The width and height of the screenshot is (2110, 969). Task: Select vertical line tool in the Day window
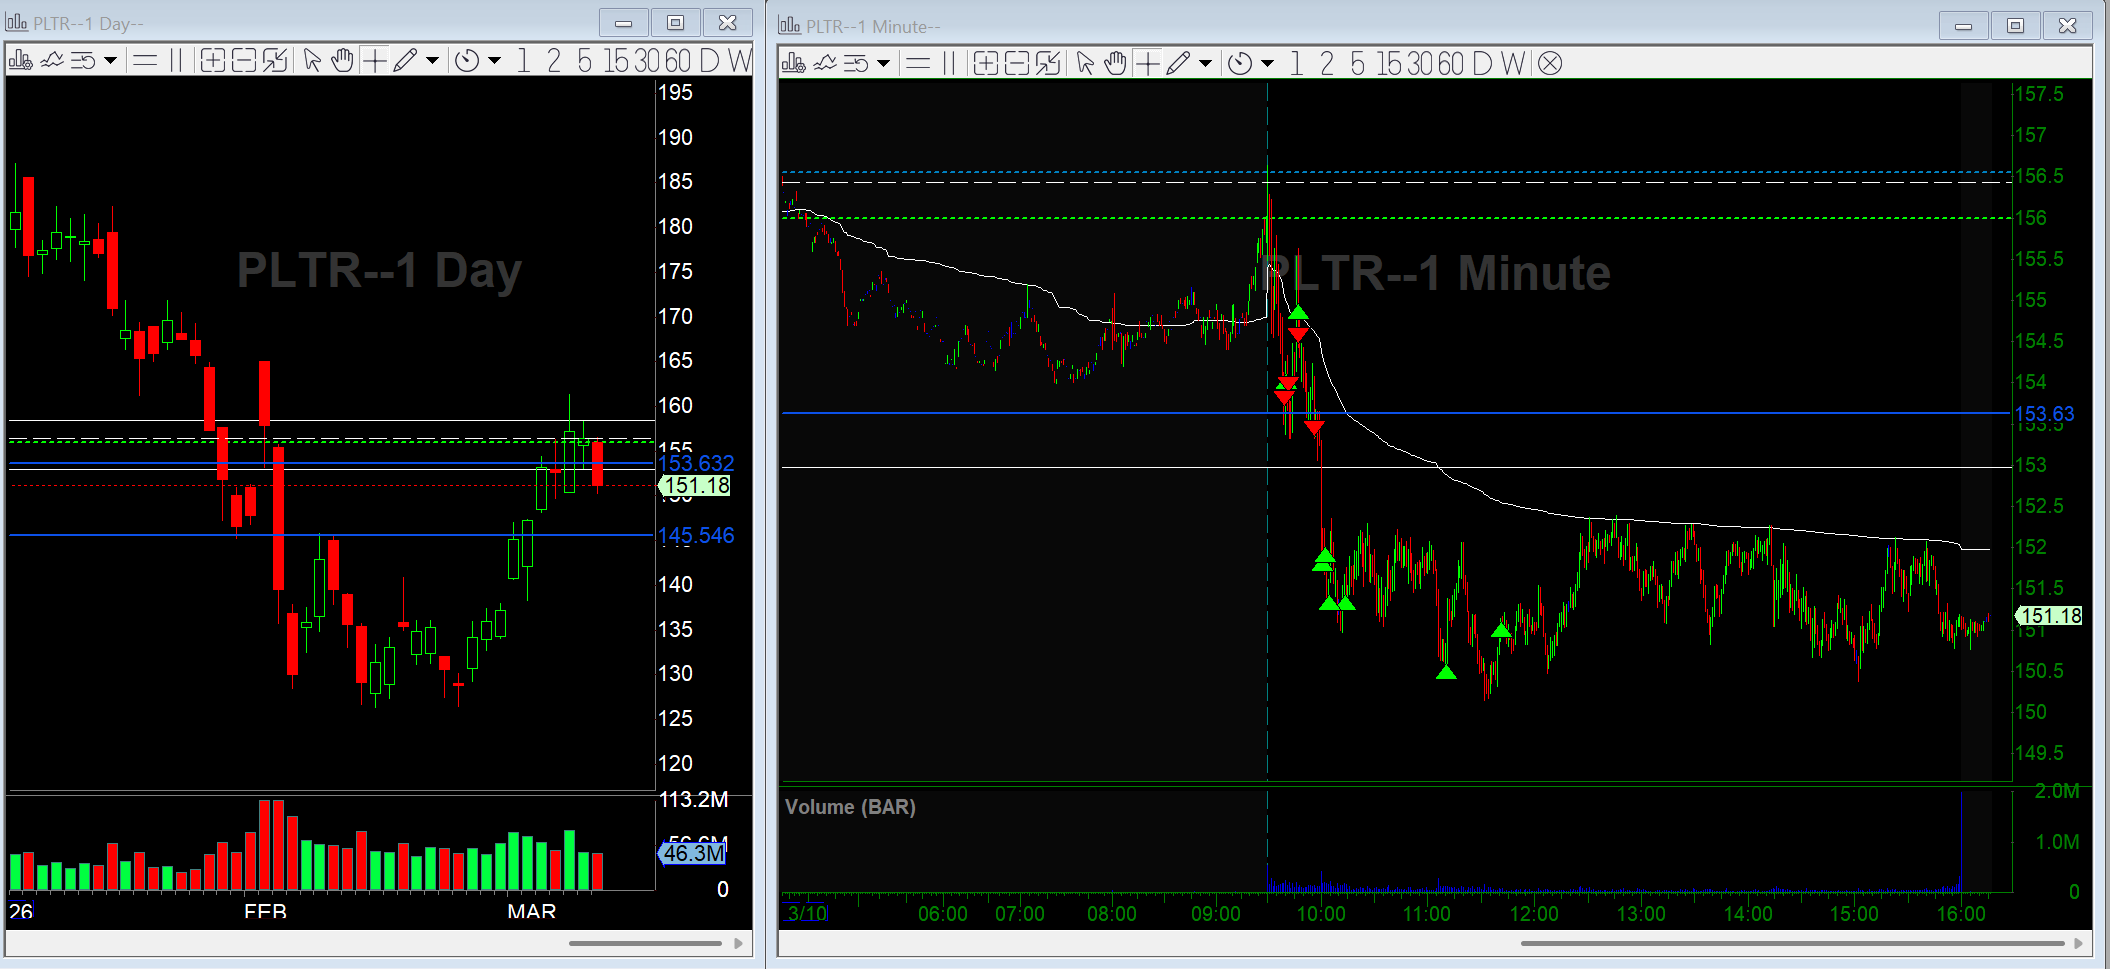point(176,61)
